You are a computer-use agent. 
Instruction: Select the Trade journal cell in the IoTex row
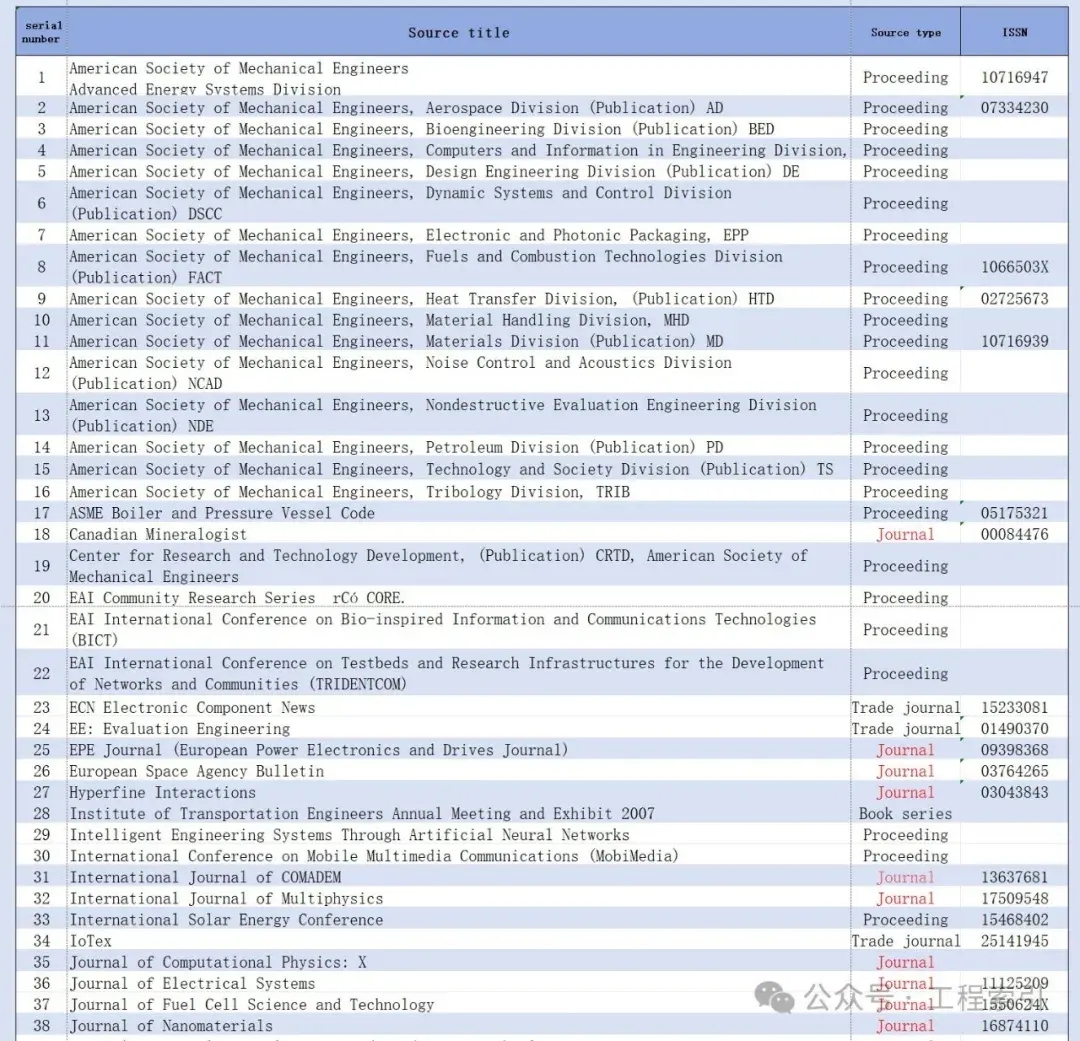tap(905, 941)
